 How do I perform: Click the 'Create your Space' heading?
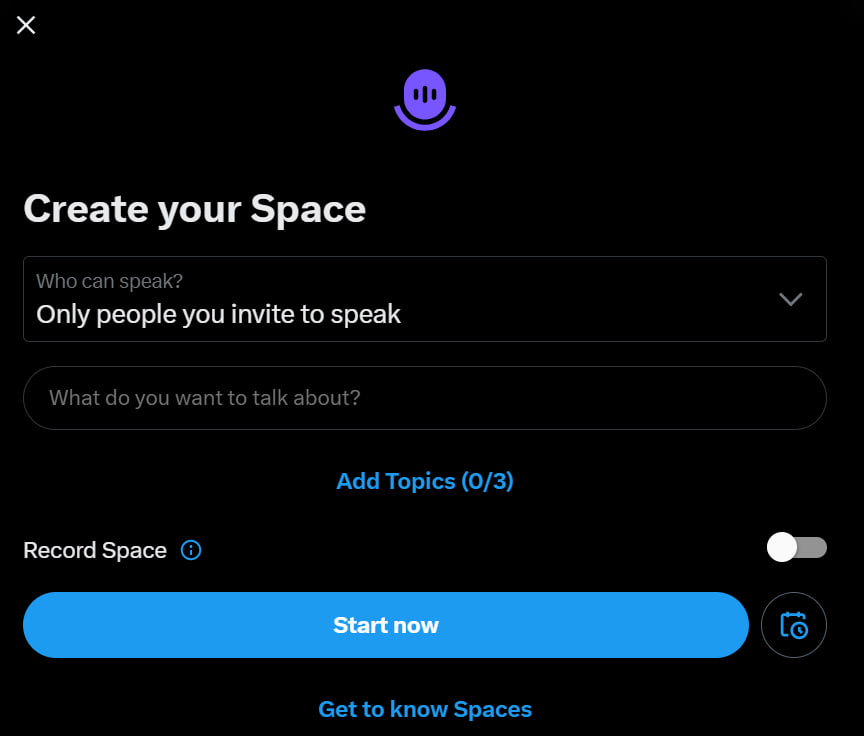[194, 209]
